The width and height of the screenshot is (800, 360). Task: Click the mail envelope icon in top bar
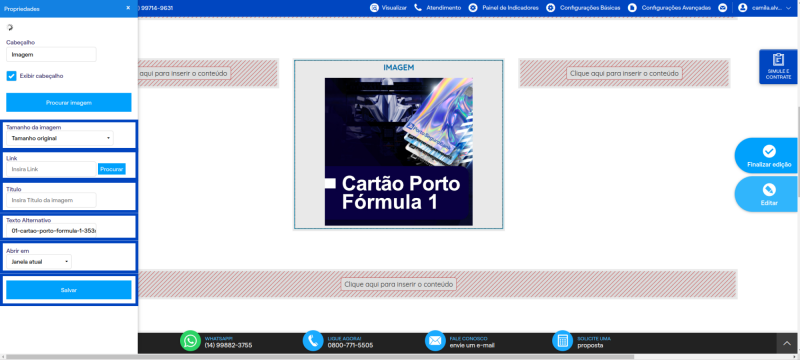click(722, 8)
